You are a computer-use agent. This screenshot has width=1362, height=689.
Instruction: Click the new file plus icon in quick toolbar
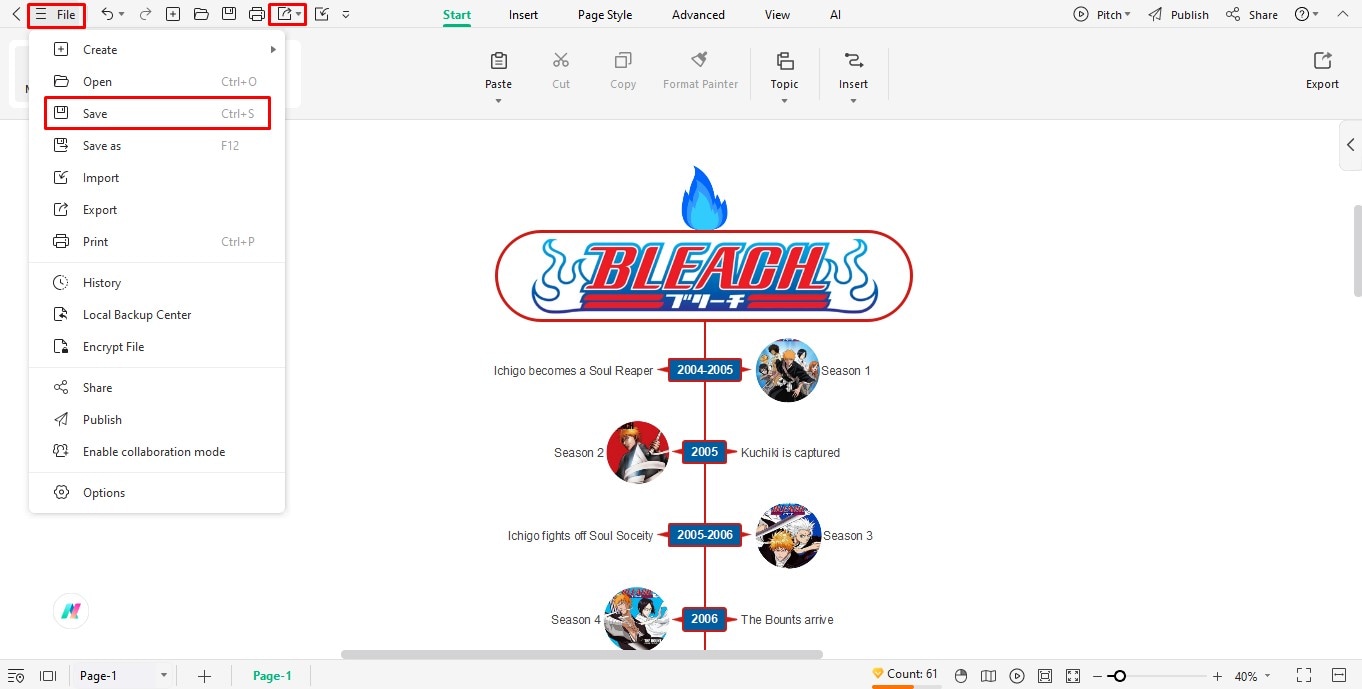pyautogui.click(x=173, y=15)
